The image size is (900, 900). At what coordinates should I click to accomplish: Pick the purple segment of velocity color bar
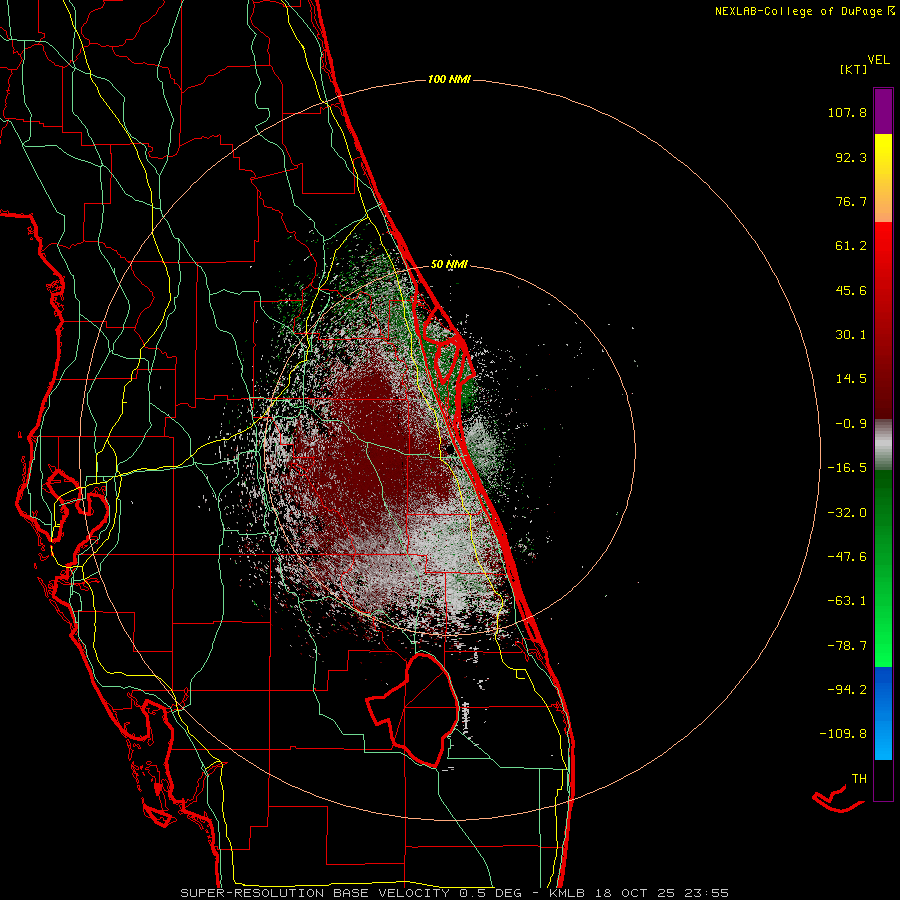[x=883, y=111]
